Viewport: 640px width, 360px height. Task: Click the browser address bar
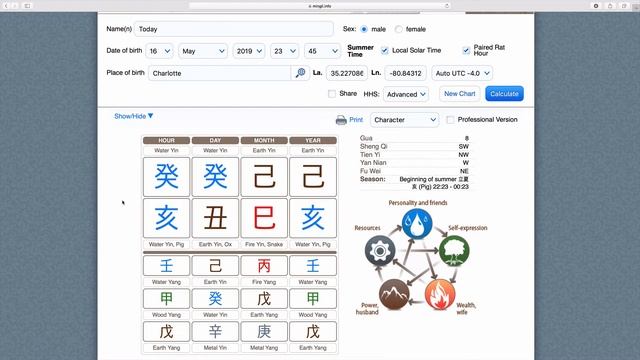(320, 6)
